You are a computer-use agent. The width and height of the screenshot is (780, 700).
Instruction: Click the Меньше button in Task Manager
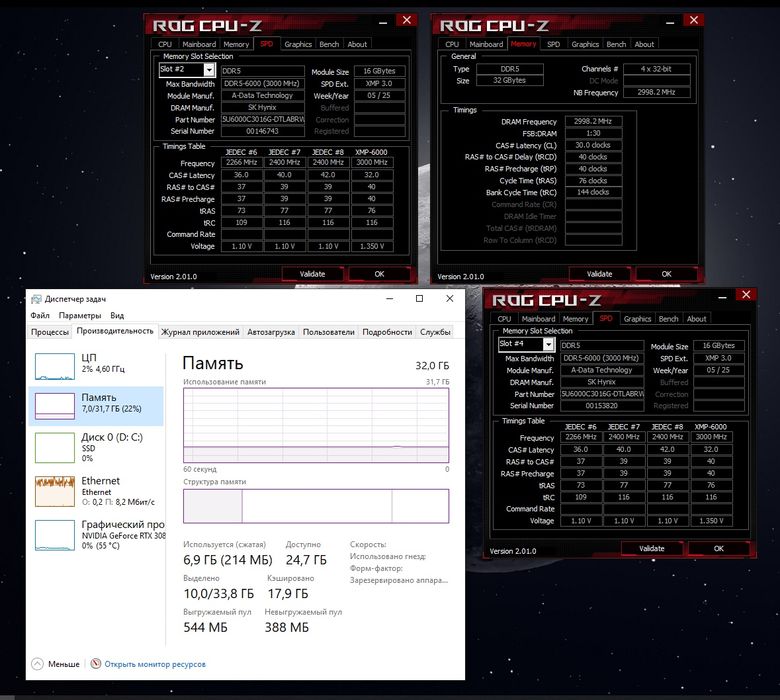click(64, 664)
